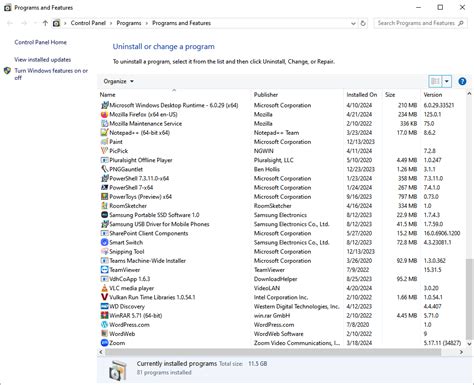The image size is (474, 385).
Task: Click the Ben Hollis publisher cell
Action: pyautogui.click(x=268, y=169)
